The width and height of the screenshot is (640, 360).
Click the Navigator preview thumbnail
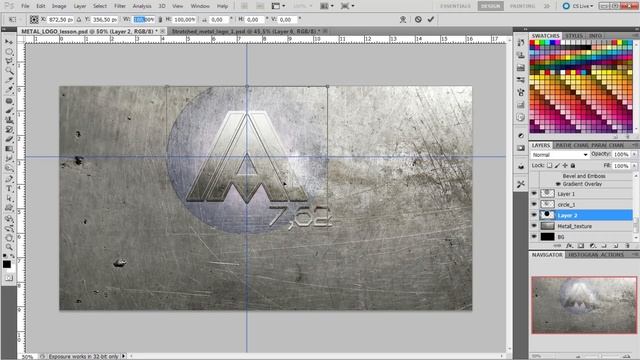pos(584,304)
